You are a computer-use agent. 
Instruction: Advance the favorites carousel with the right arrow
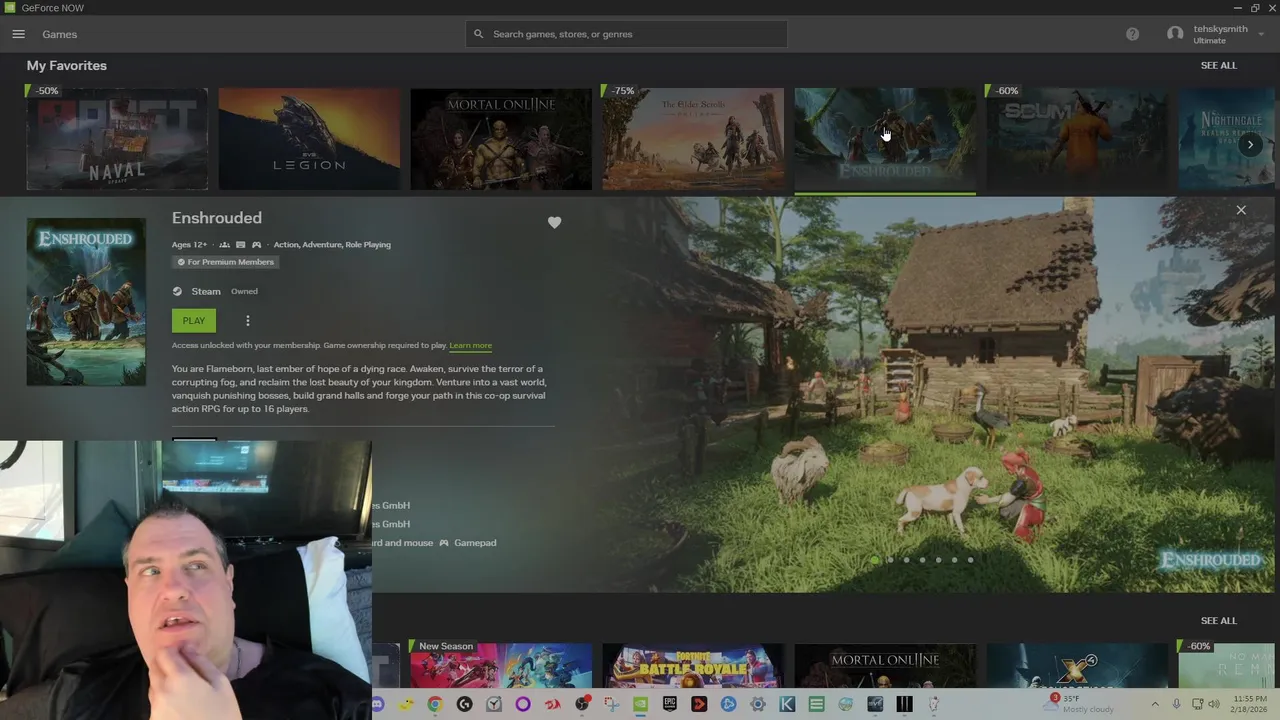[1250, 144]
